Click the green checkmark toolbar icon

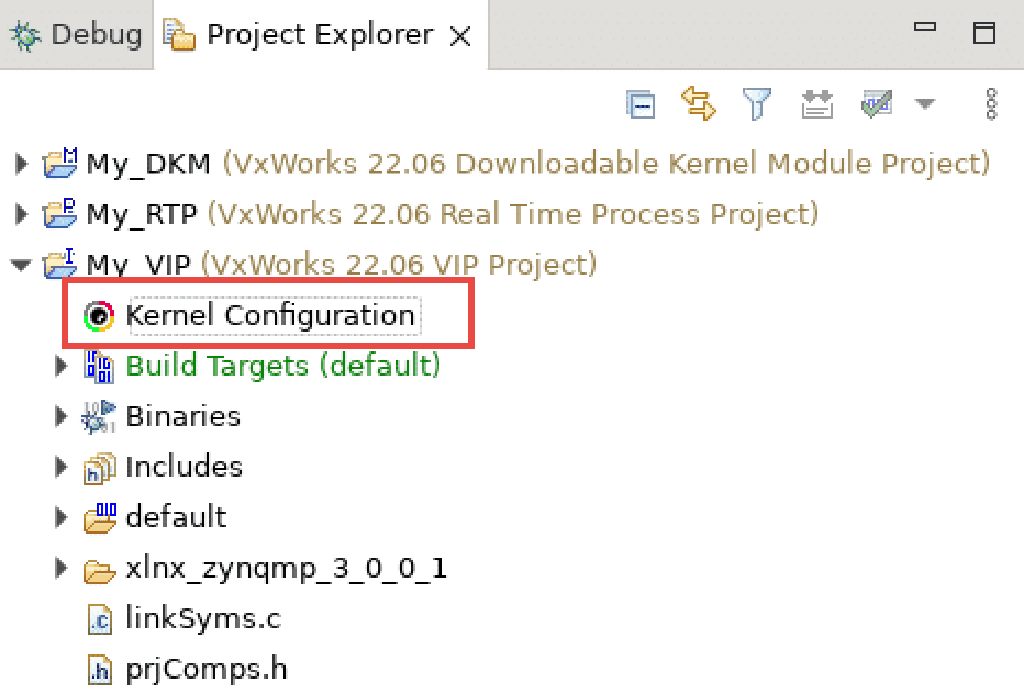875,103
